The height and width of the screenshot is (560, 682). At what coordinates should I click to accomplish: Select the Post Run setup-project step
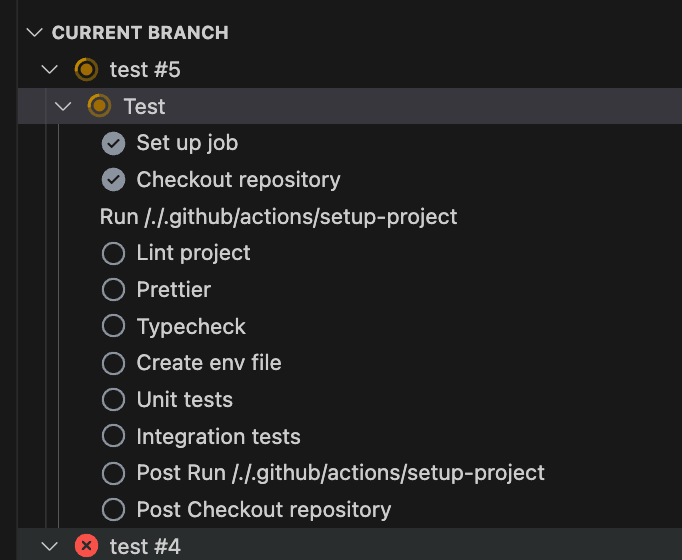click(x=340, y=473)
